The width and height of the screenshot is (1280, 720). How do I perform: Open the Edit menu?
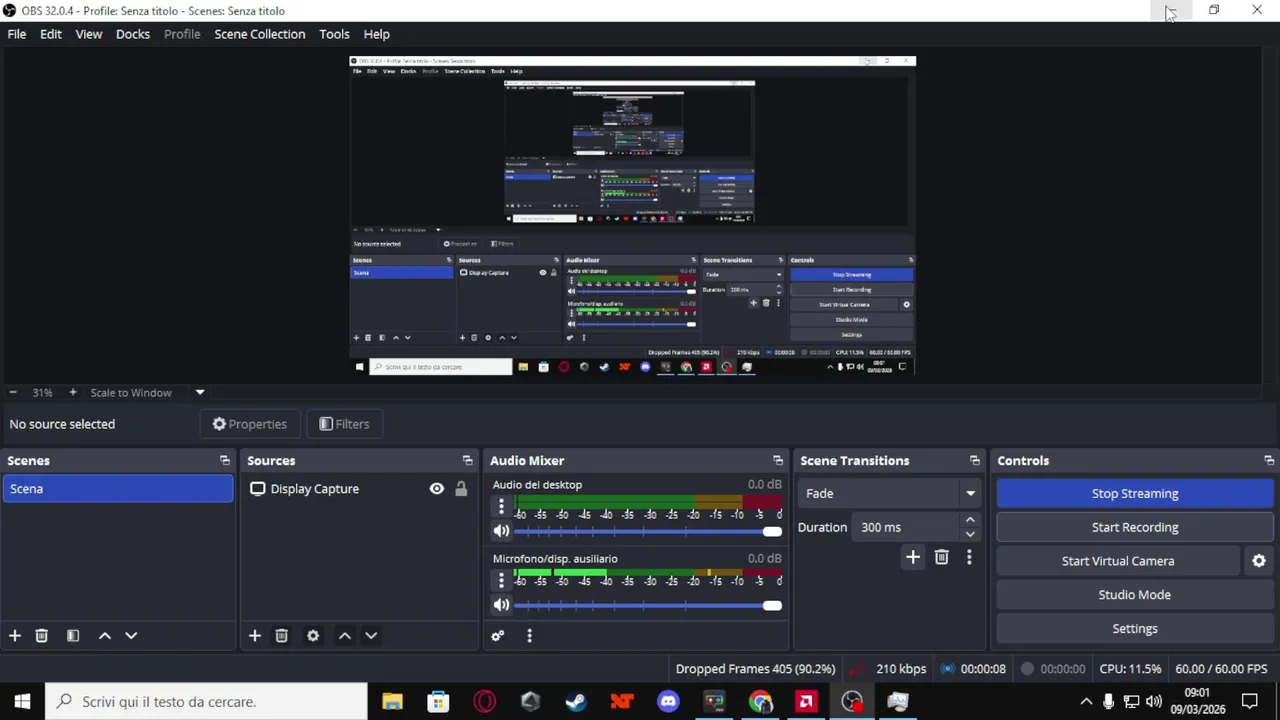(51, 34)
